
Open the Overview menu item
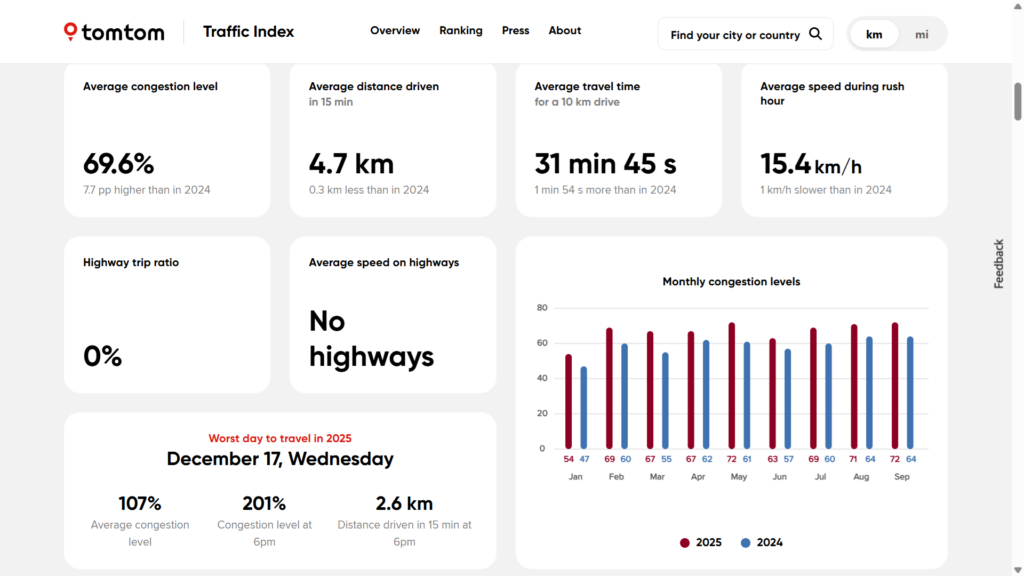tap(395, 31)
